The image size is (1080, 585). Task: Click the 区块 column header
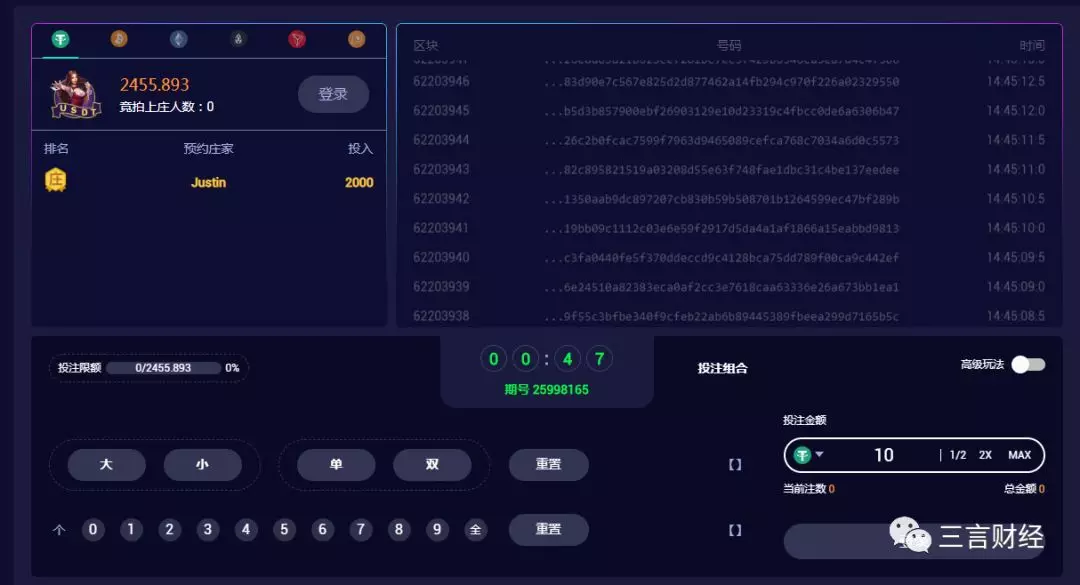(426, 45)
